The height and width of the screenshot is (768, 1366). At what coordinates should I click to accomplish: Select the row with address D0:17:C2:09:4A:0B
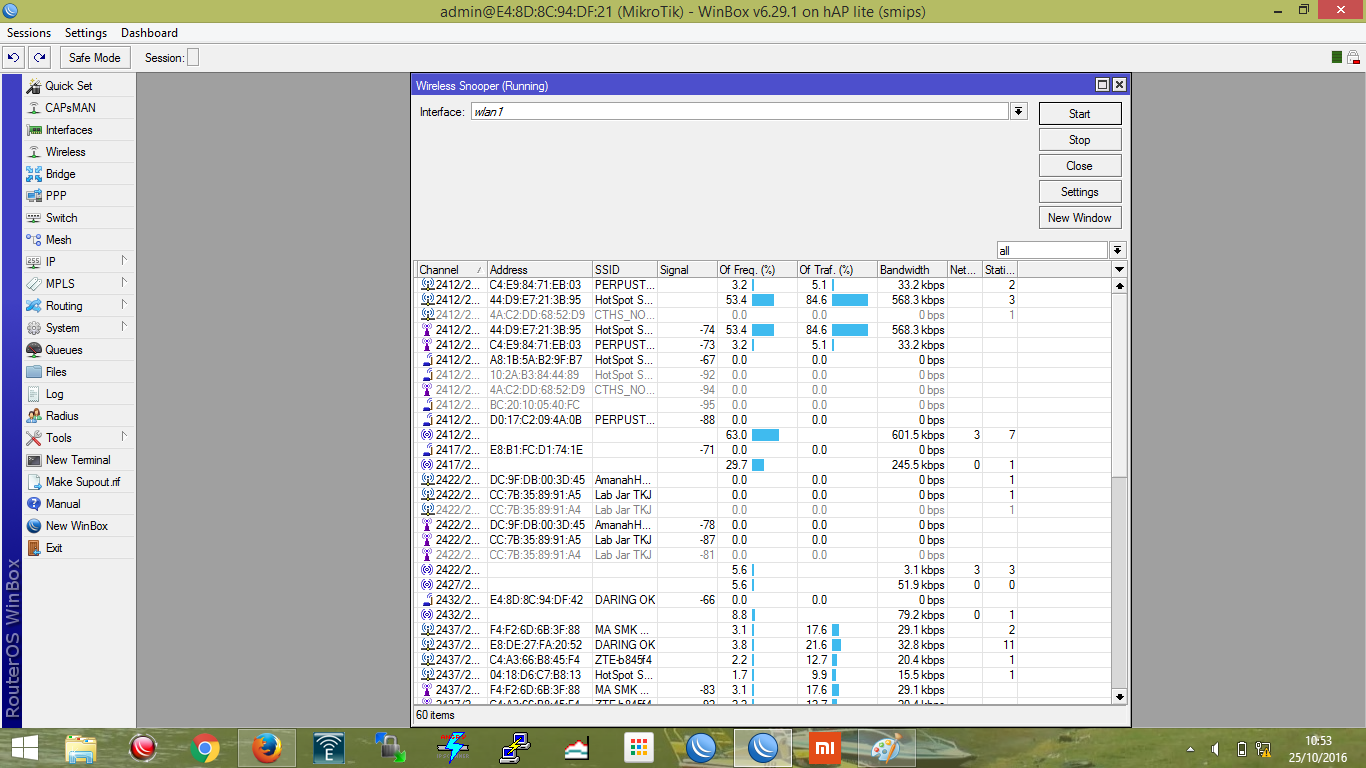click(763, 420)
